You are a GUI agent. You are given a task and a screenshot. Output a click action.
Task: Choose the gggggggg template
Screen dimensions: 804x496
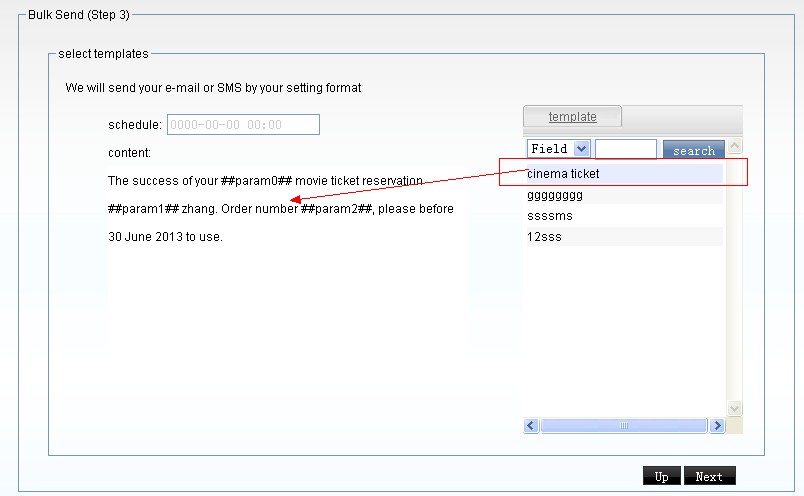point(555,195)
